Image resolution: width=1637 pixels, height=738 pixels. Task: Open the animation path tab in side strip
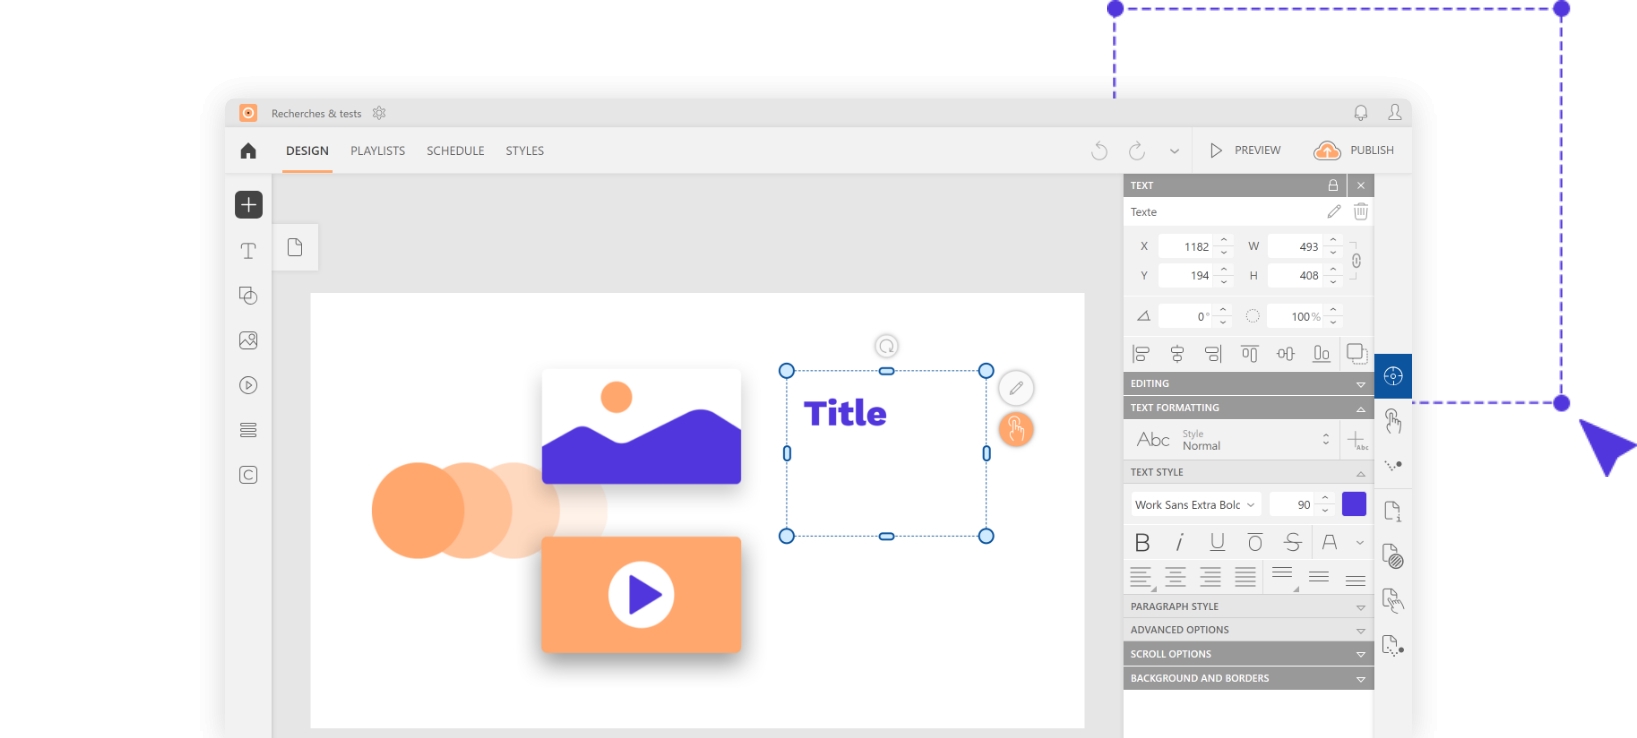pos(1393,465)
